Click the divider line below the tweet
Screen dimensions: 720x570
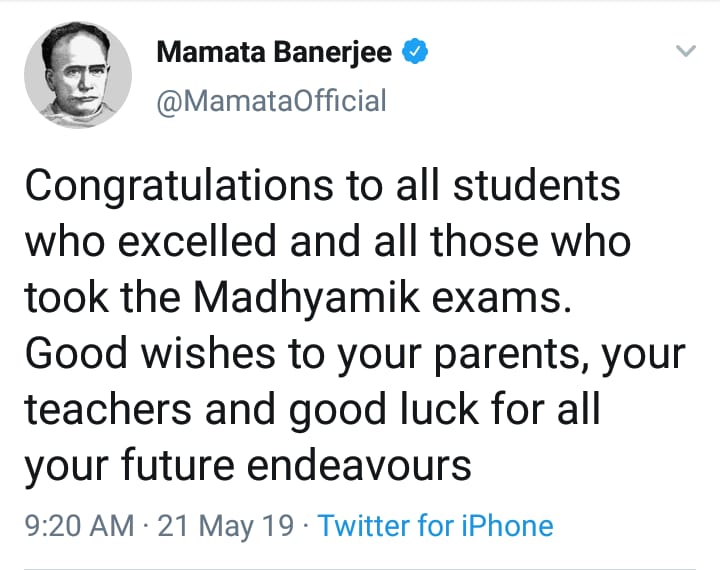pos(360,569)
